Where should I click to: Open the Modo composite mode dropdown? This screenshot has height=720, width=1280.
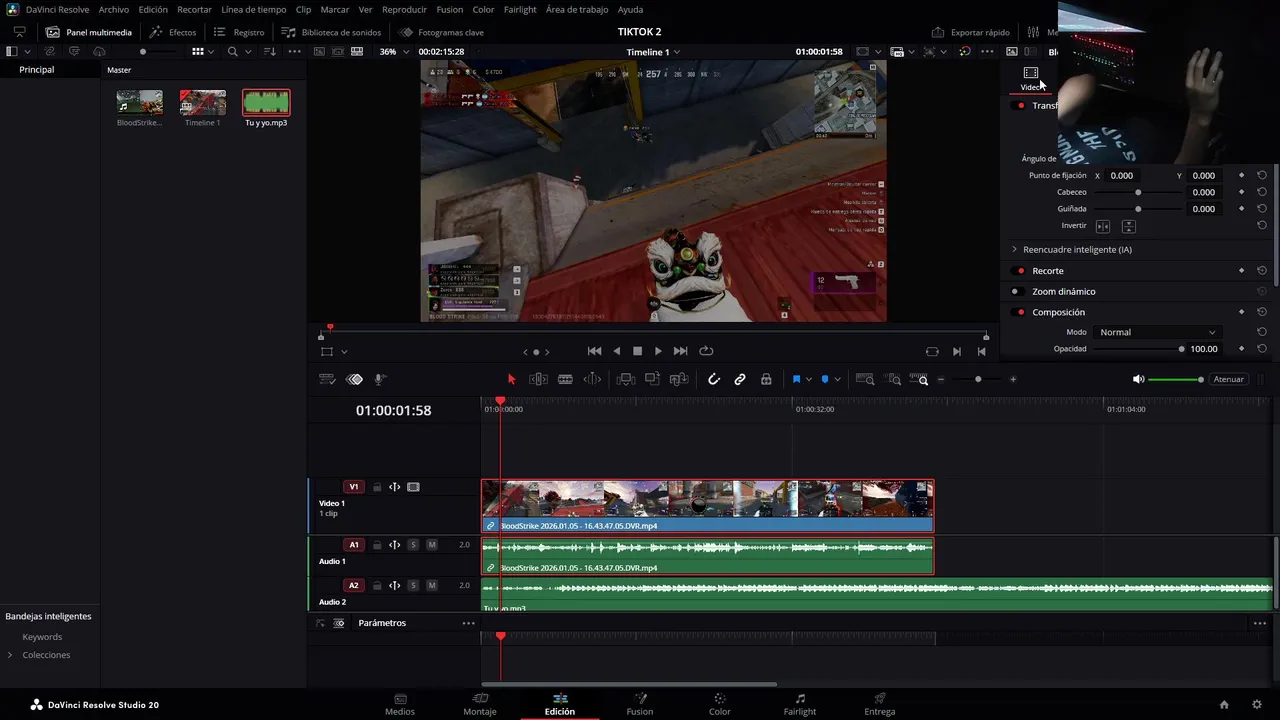click(1157, 332)
